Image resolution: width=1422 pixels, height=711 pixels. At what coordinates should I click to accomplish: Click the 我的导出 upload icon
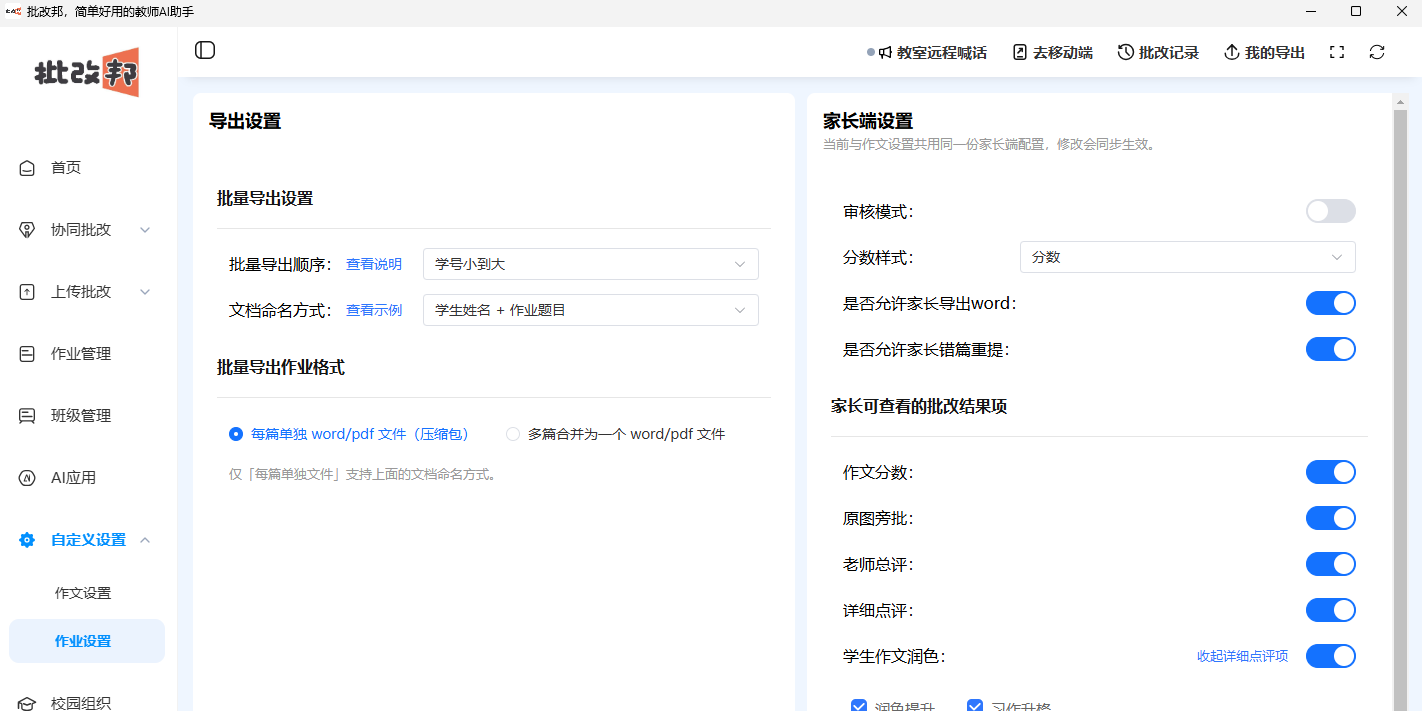pos(1232,53)
